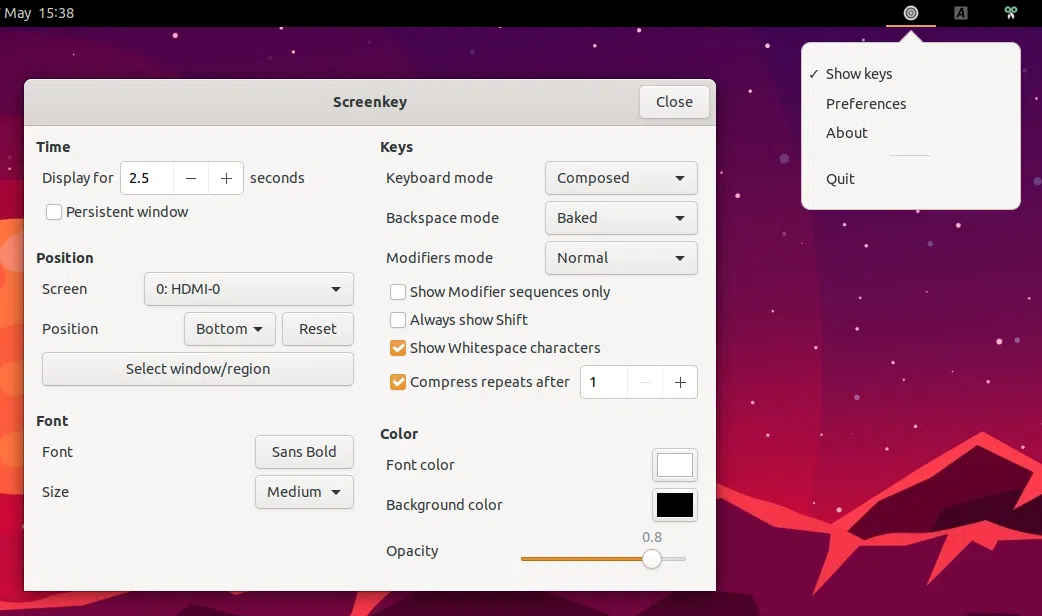Click the Select window/region button

[198, 369]
